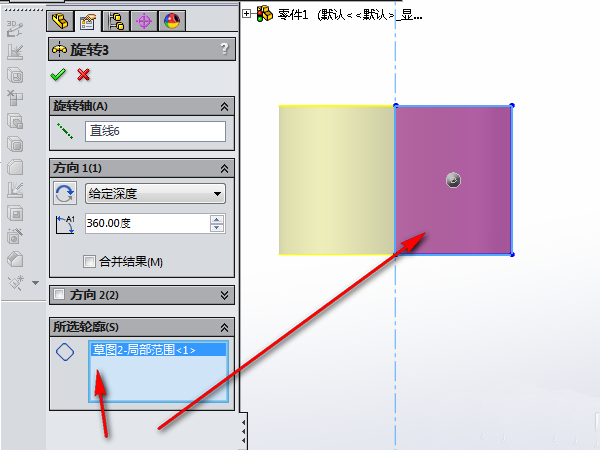Reverse rotation direction icon button

(64, 193)
